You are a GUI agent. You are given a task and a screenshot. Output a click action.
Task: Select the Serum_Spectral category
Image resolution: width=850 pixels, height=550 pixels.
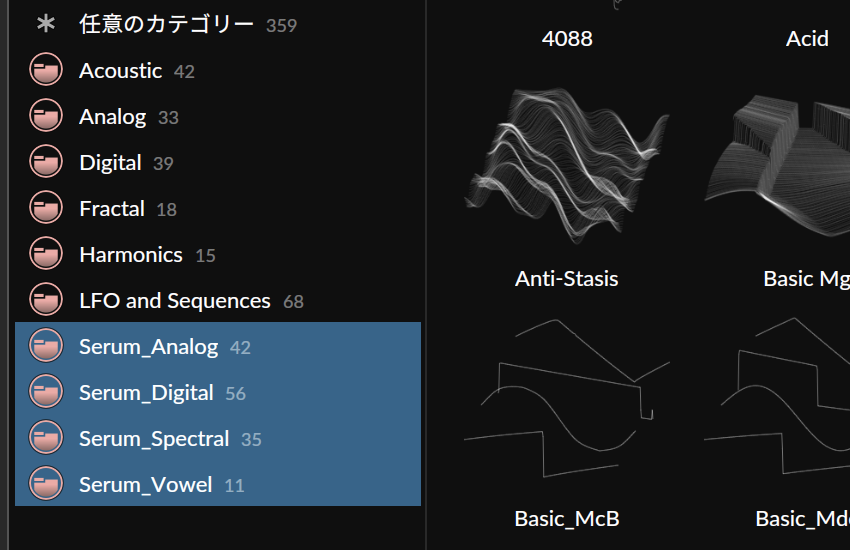click(x=218, y=438)
